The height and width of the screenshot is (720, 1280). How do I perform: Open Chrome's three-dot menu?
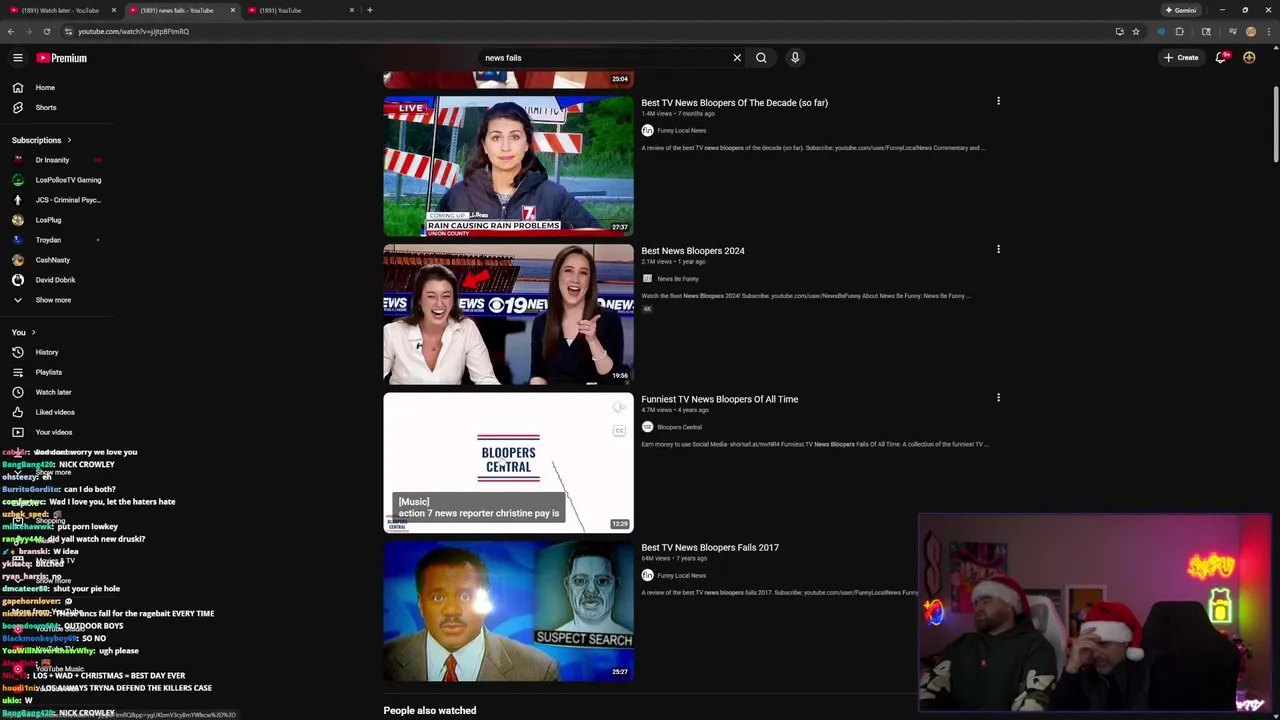[x=1268, y=31]
